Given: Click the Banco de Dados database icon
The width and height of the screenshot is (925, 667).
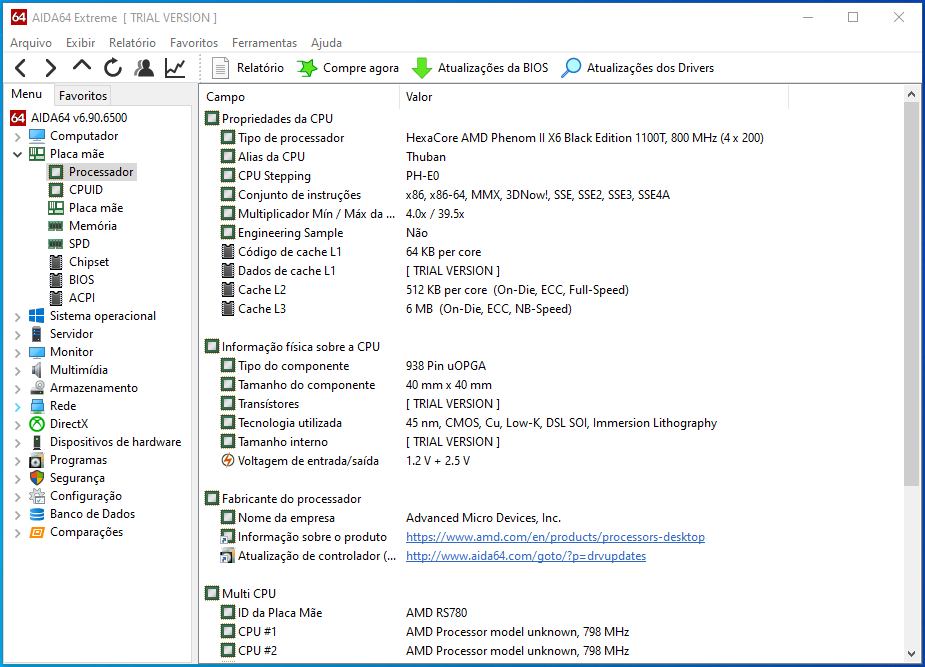Looking at the screenshot, I should [37, 514].
